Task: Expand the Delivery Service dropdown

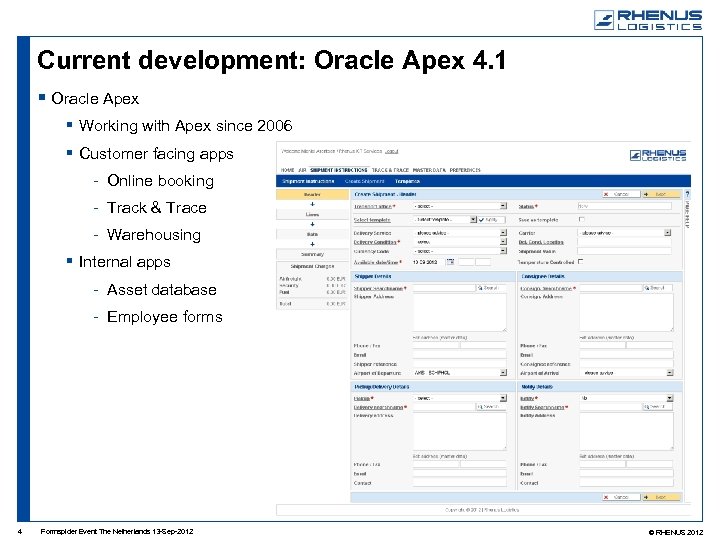Action: (460, 233)
